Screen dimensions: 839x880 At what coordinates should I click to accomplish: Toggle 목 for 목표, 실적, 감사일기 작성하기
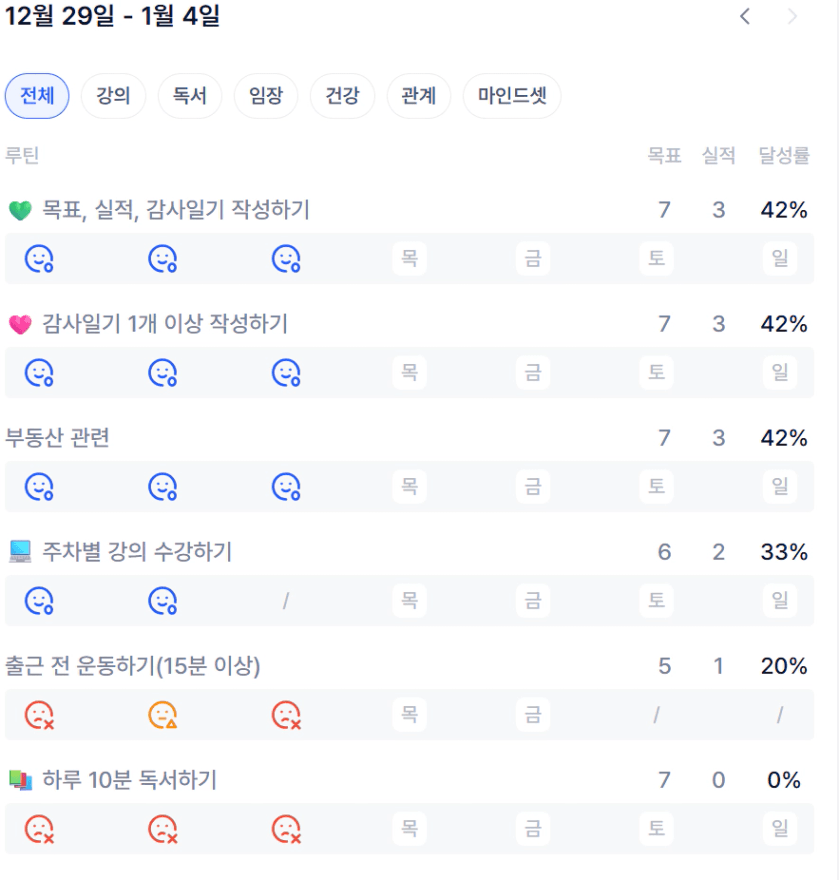click(x=409, y=259)
